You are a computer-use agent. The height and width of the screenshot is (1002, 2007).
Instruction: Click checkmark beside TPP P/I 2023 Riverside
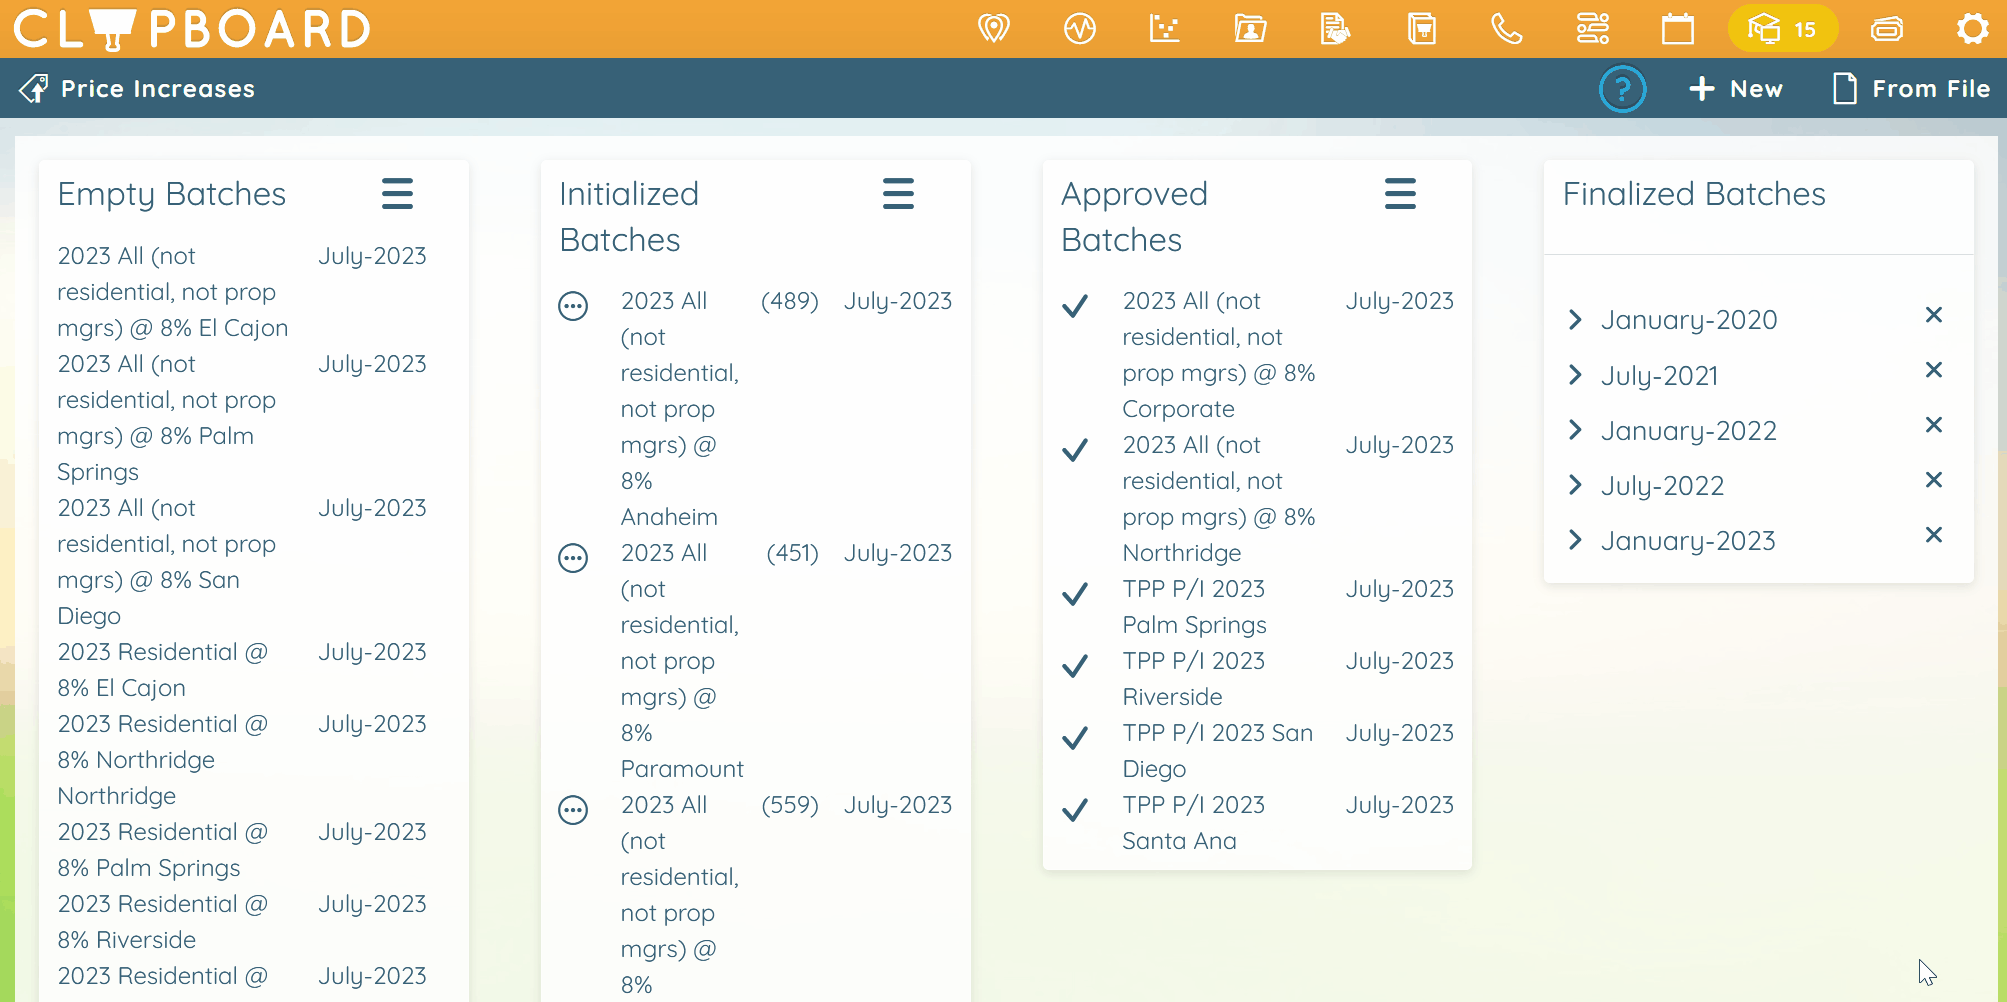[x=1075, y=666]
